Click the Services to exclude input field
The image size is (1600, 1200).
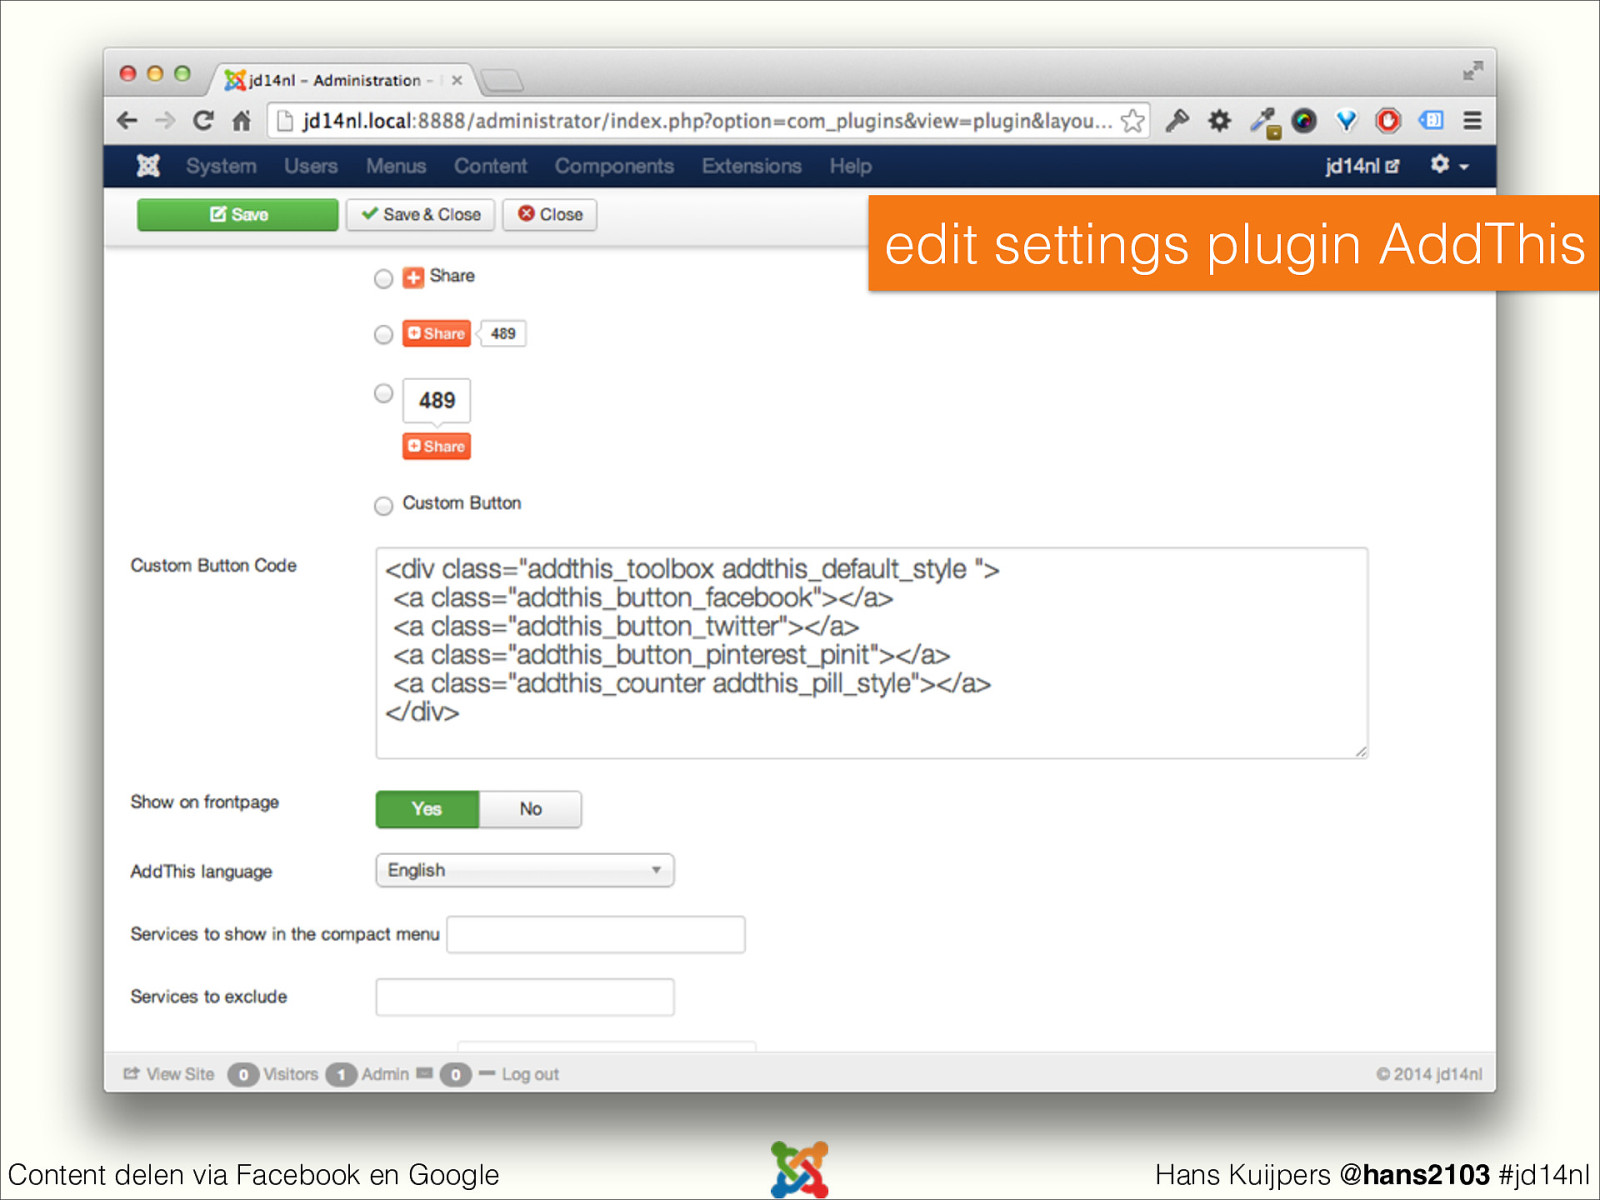pyautogui.click(x=525, y=997)
